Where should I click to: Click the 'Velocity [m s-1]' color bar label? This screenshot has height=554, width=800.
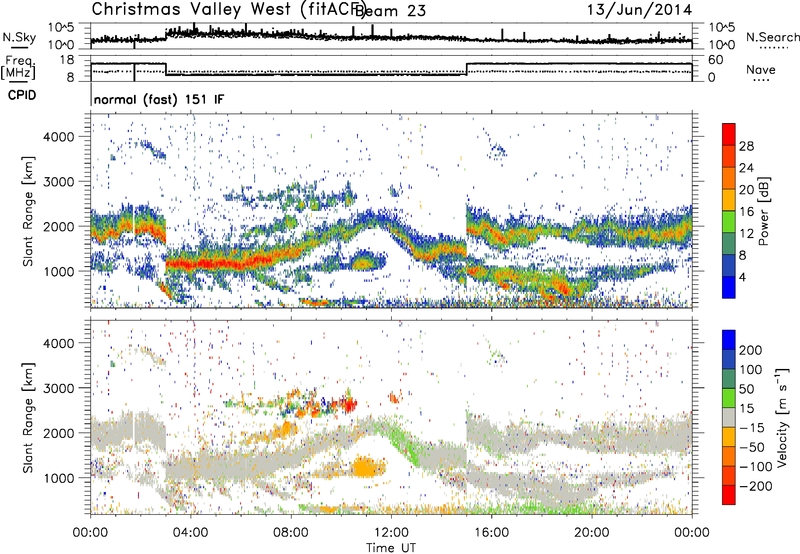782,418
